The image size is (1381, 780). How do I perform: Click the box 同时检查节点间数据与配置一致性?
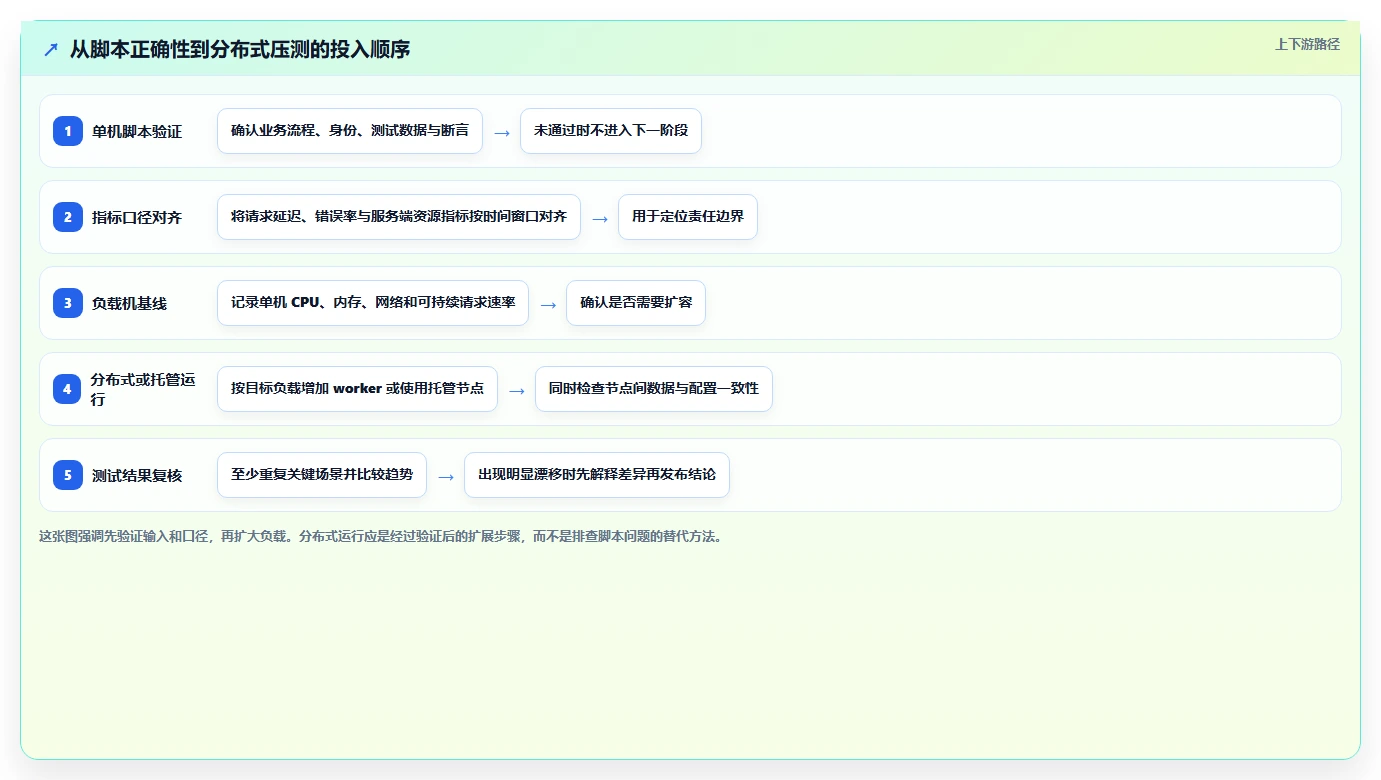(654, 389)
